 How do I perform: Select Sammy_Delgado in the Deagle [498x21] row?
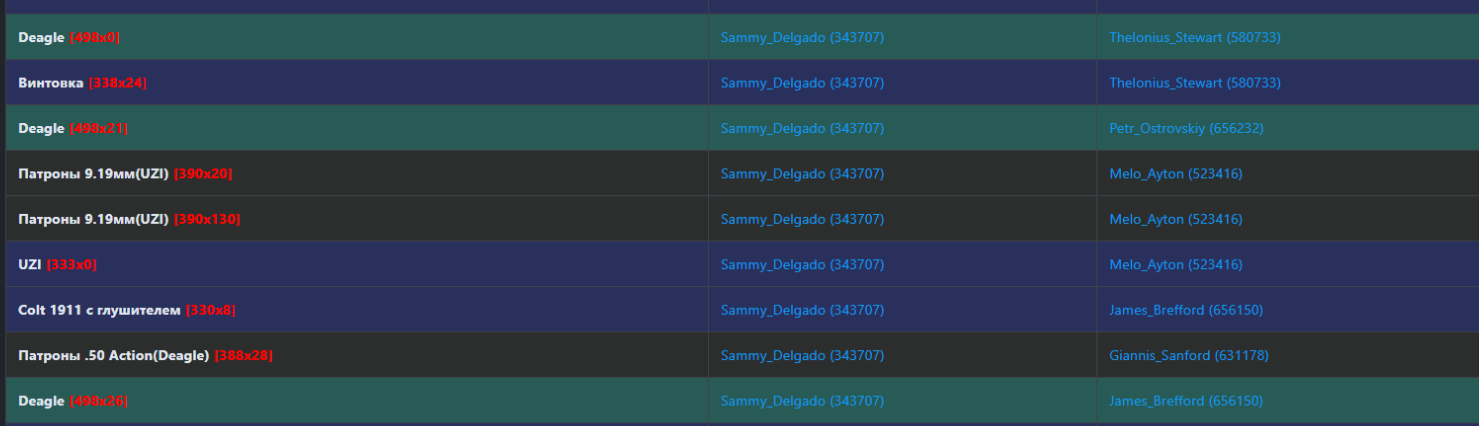coord(802,129)
